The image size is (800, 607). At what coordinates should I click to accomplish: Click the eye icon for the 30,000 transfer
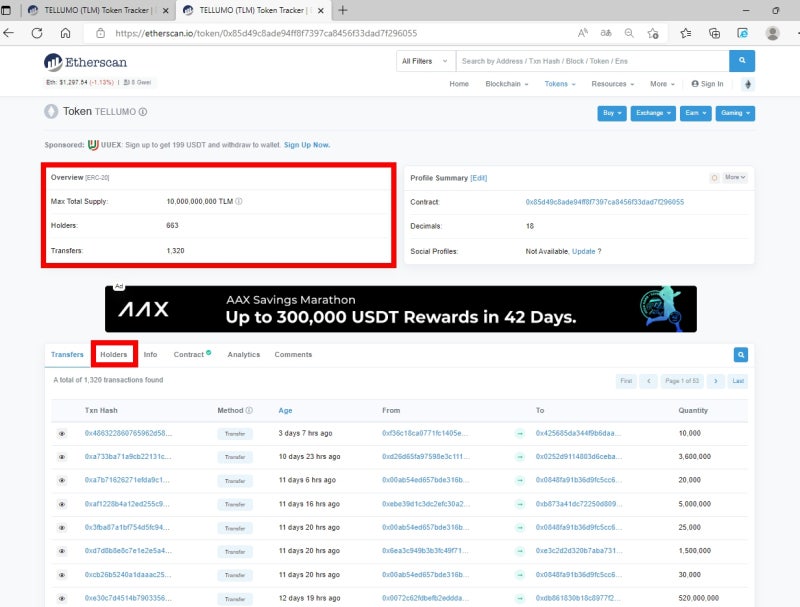(x=62, y=575)
